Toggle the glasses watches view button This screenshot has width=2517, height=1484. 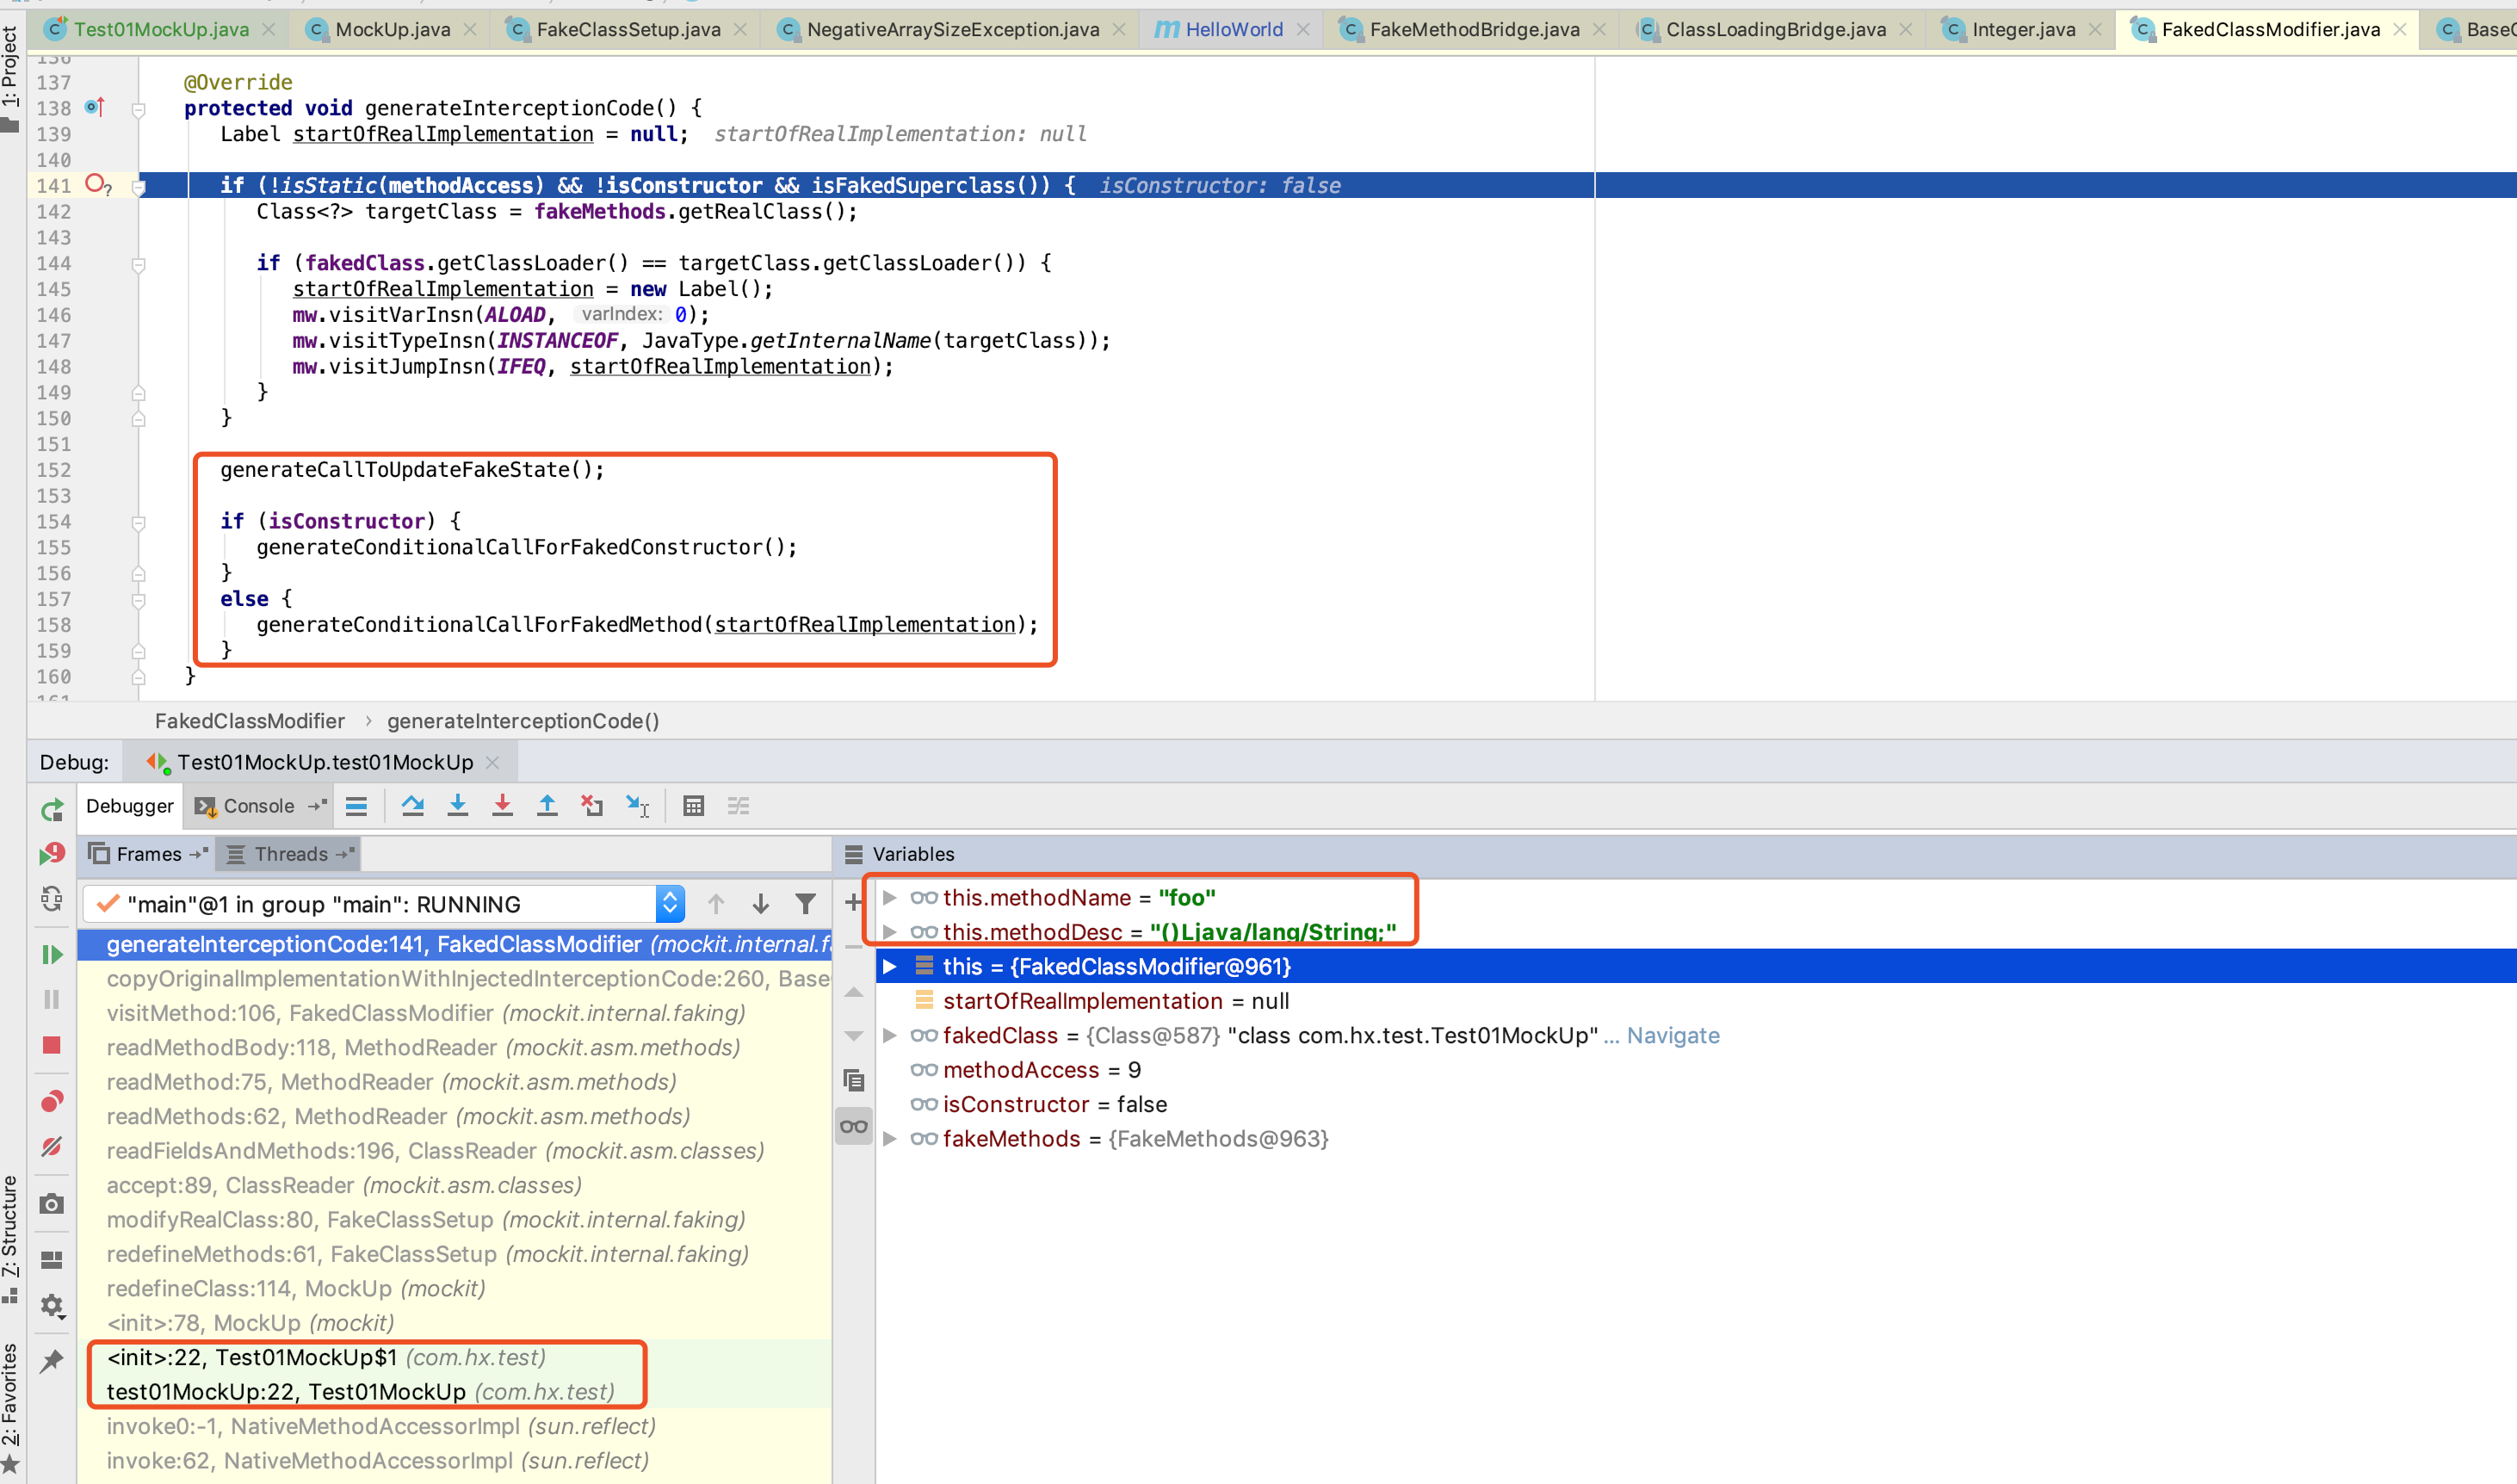[853, 1127]
